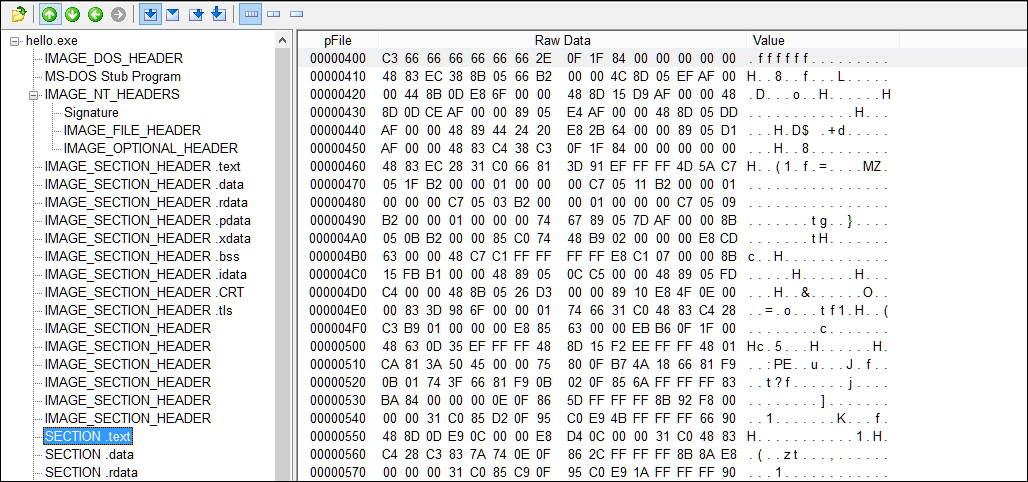Click the open file folder icon
The height and width of the screenshot is (482, 1028).
coord(17,14)
